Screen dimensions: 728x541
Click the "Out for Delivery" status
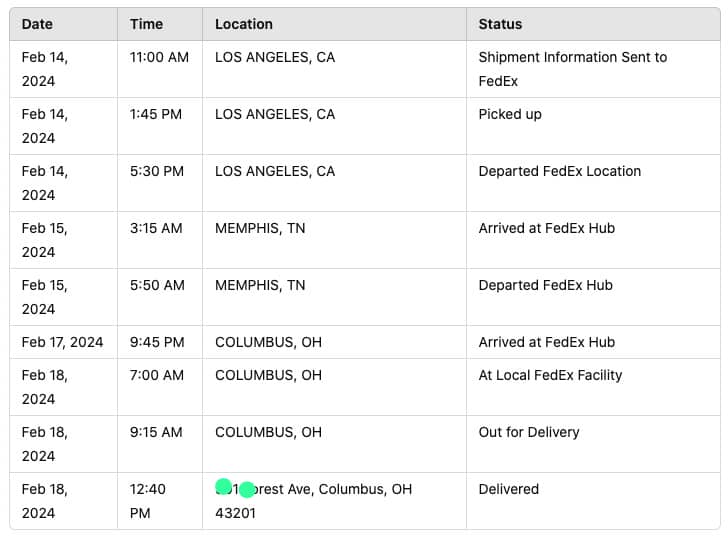pyautogui.click(x=529, y=432)
